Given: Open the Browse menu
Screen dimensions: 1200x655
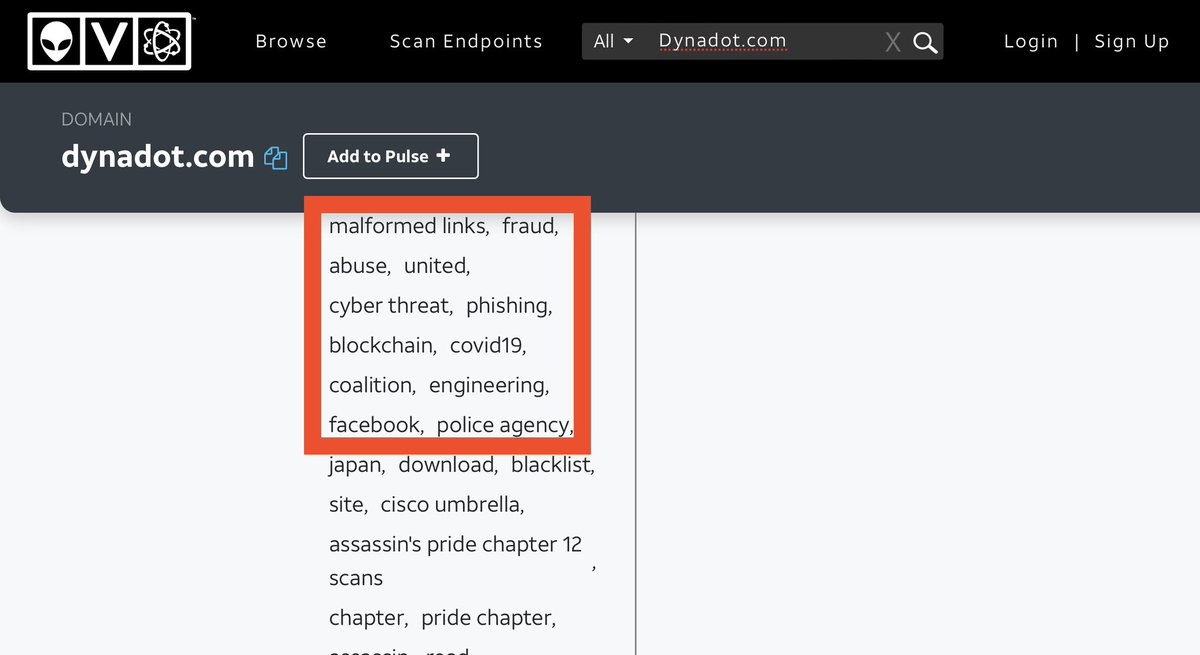Looking at the screenshot, I should point(291,42).
